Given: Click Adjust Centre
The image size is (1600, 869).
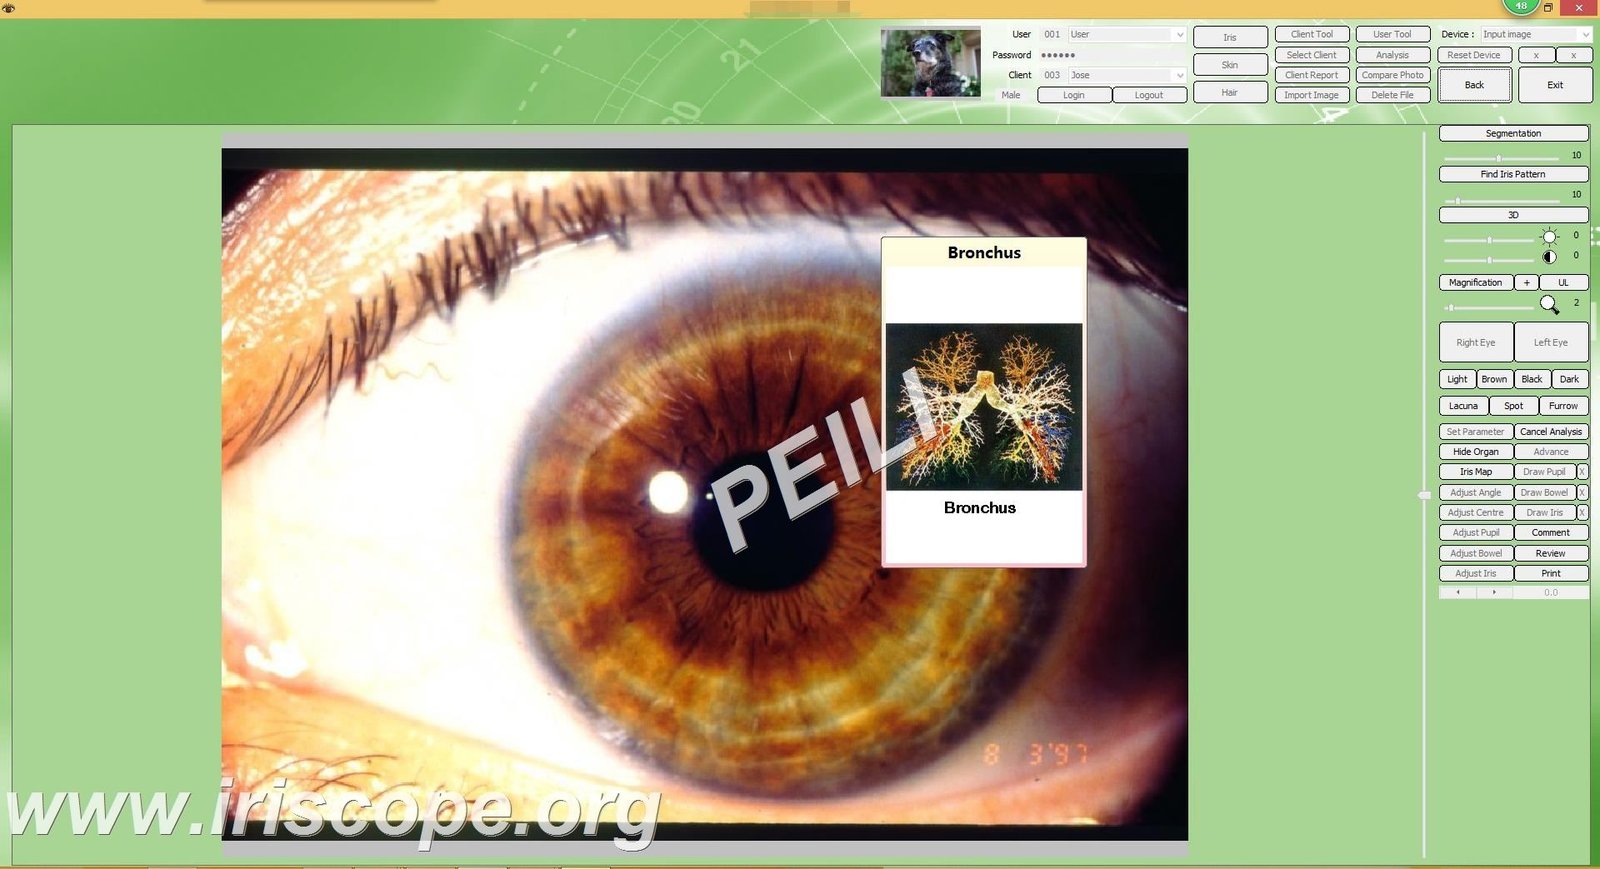Looking at the screenshot, I should (1476, 513).
